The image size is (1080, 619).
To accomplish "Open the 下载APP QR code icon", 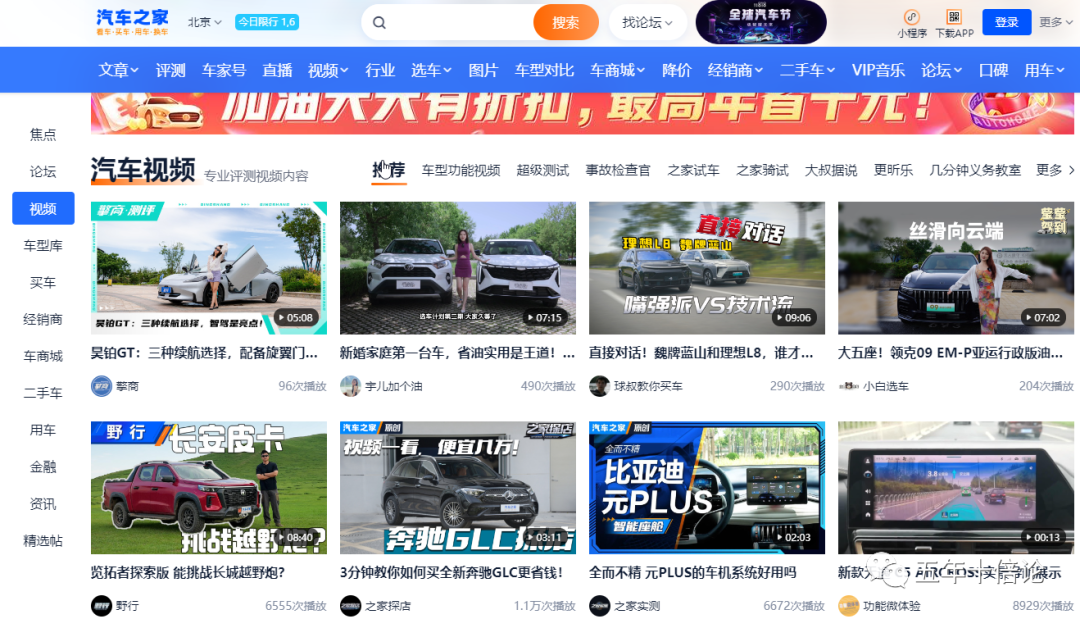I will 954,17.
